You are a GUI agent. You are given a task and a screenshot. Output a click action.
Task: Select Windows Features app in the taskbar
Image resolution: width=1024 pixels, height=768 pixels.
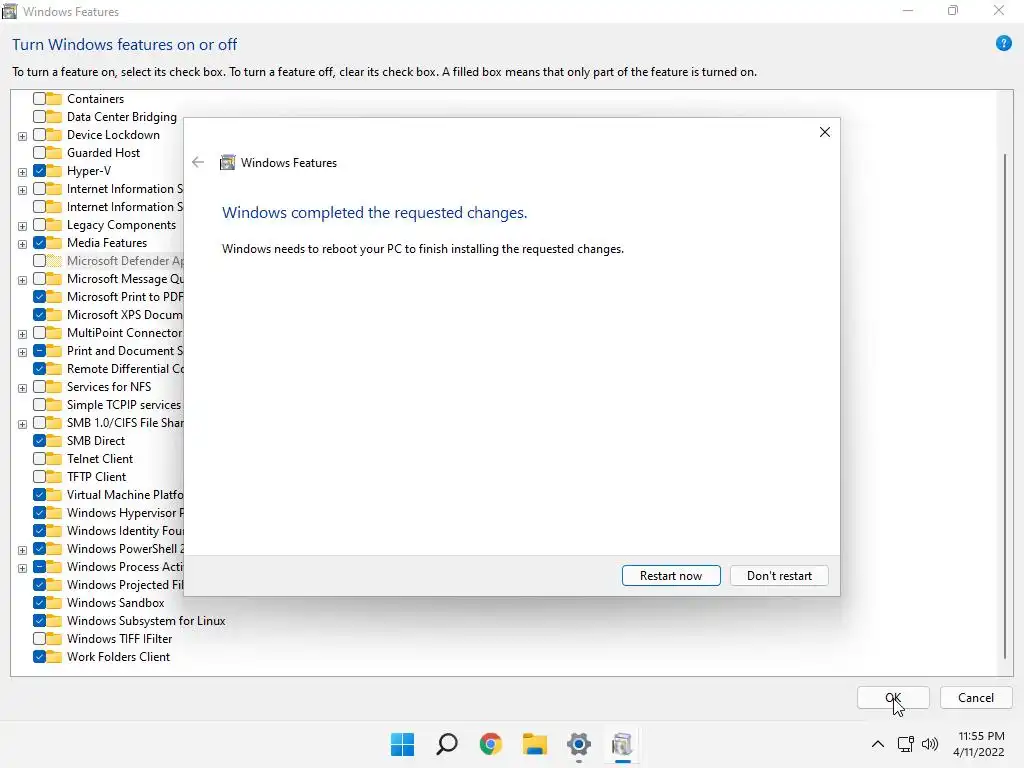click(x=622, y=744)
